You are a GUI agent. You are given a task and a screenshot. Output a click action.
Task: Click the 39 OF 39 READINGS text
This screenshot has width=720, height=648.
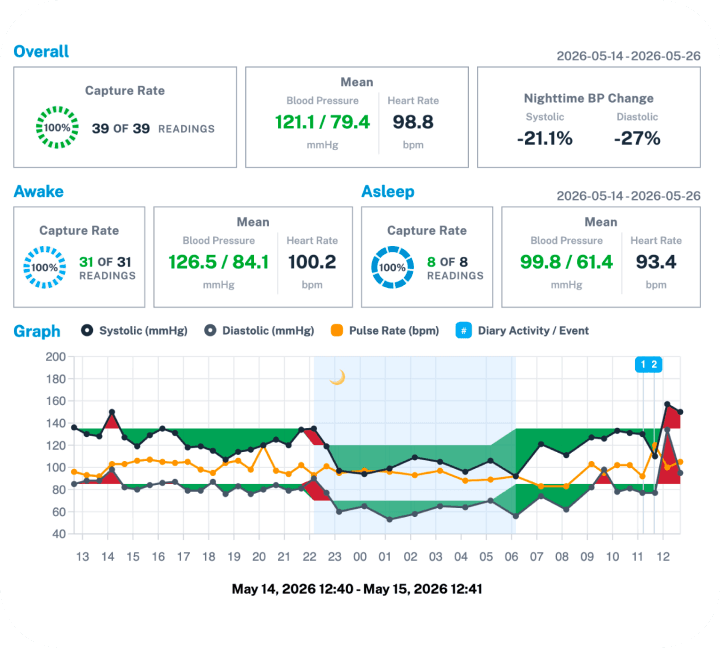pyautogui.click(x=153, y=129)
